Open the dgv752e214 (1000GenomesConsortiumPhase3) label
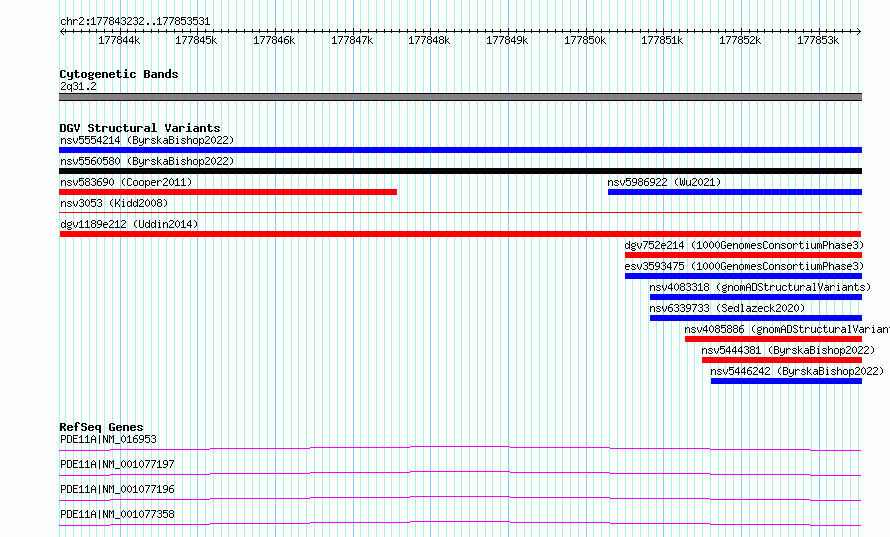 [x=744, y=245]
